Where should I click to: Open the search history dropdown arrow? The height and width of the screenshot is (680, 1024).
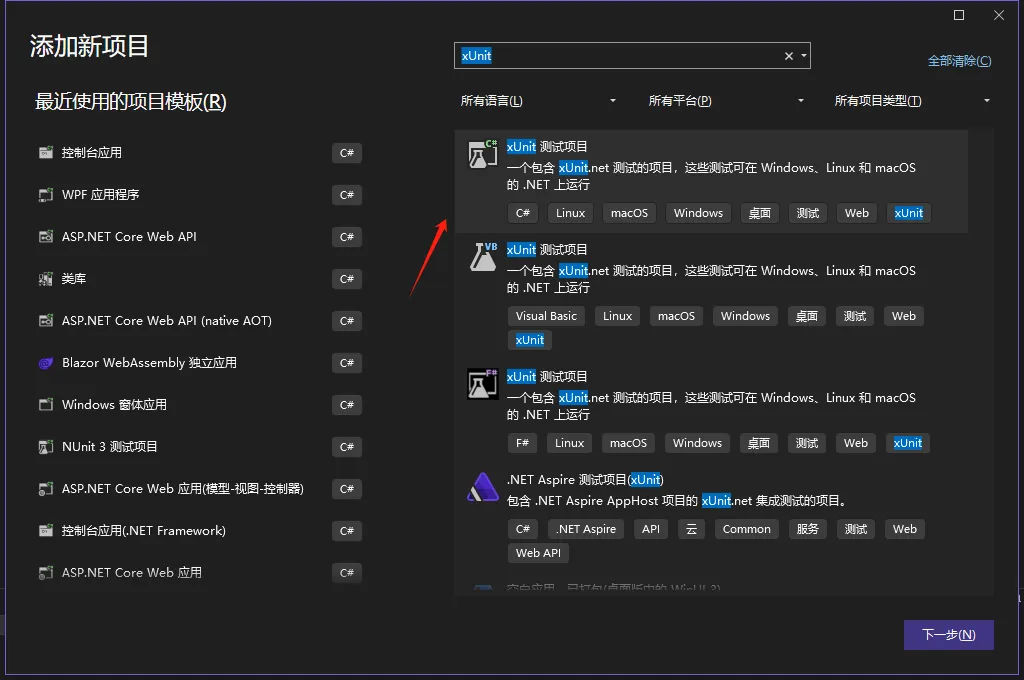point(803,57)
